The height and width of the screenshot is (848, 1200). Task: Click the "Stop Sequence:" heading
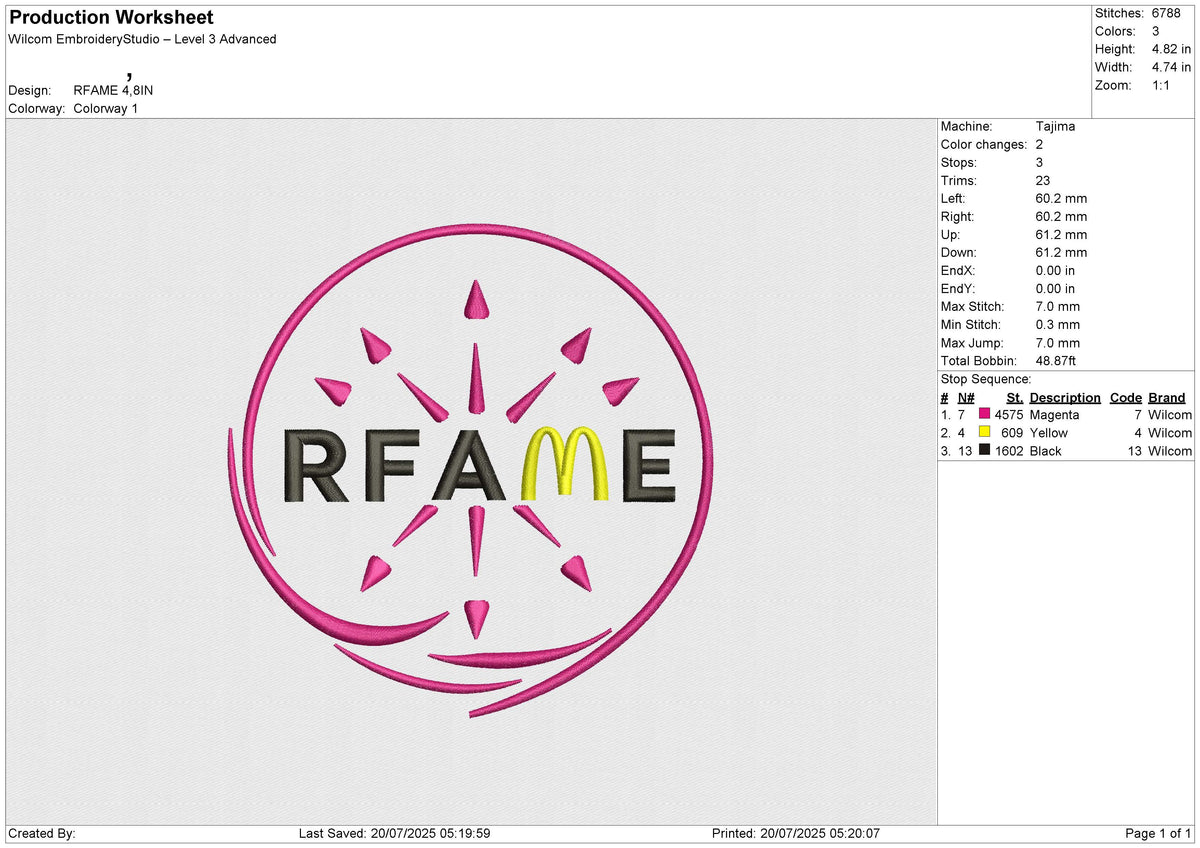pos(986,379)
